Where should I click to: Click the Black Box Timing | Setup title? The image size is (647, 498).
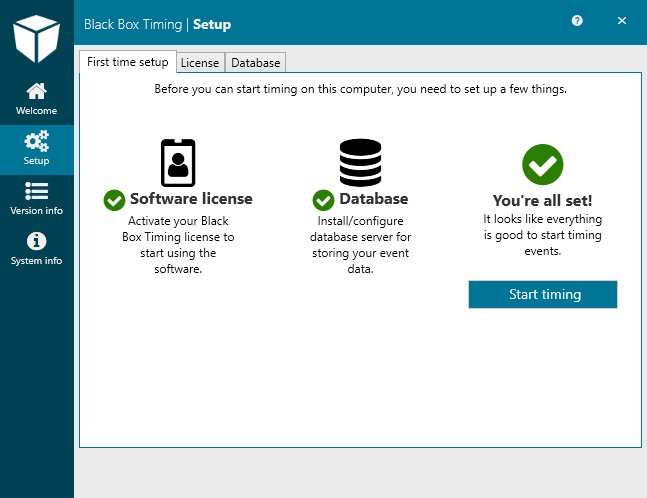(157, 24)
